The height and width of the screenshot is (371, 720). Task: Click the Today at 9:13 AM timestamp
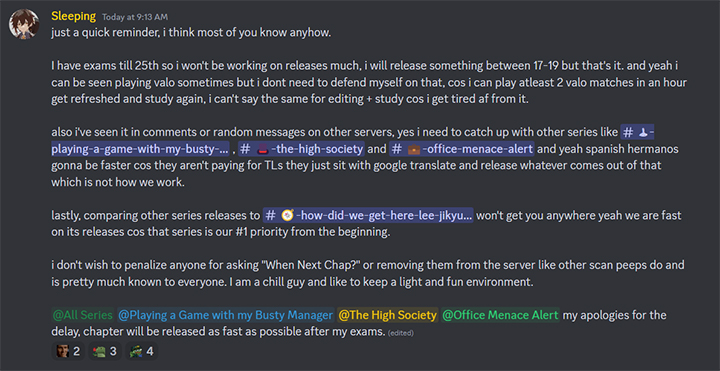tap(135, 17)
